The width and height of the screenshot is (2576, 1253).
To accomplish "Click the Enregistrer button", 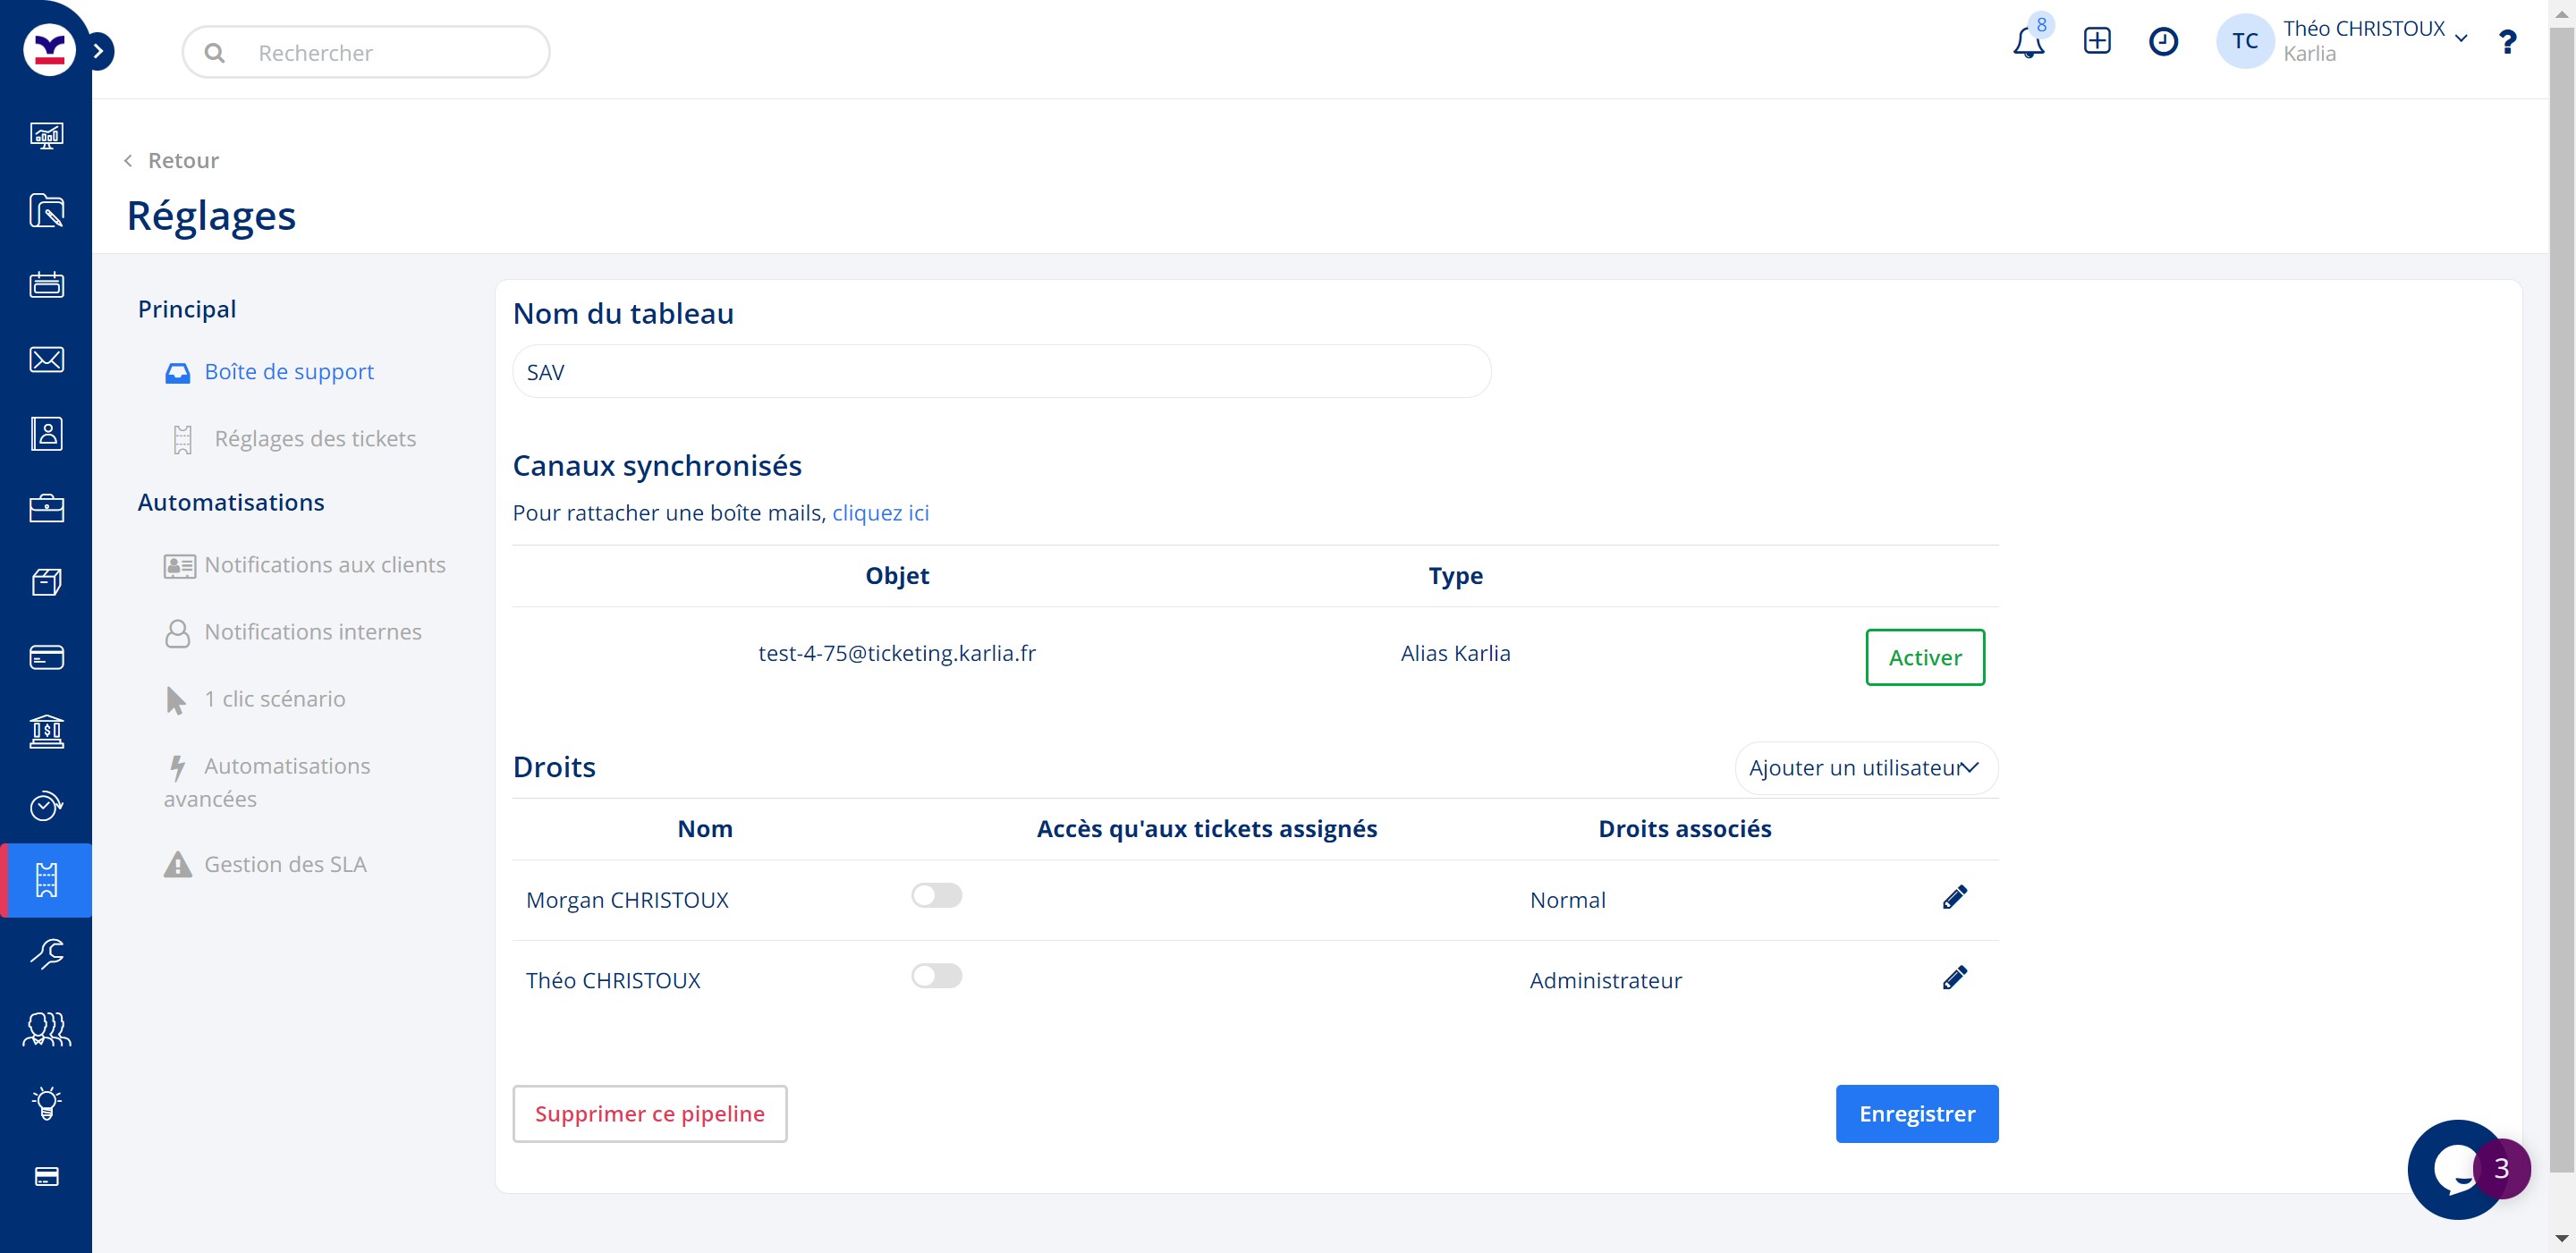I will pyautogui.click(x=1916, y=1113).
